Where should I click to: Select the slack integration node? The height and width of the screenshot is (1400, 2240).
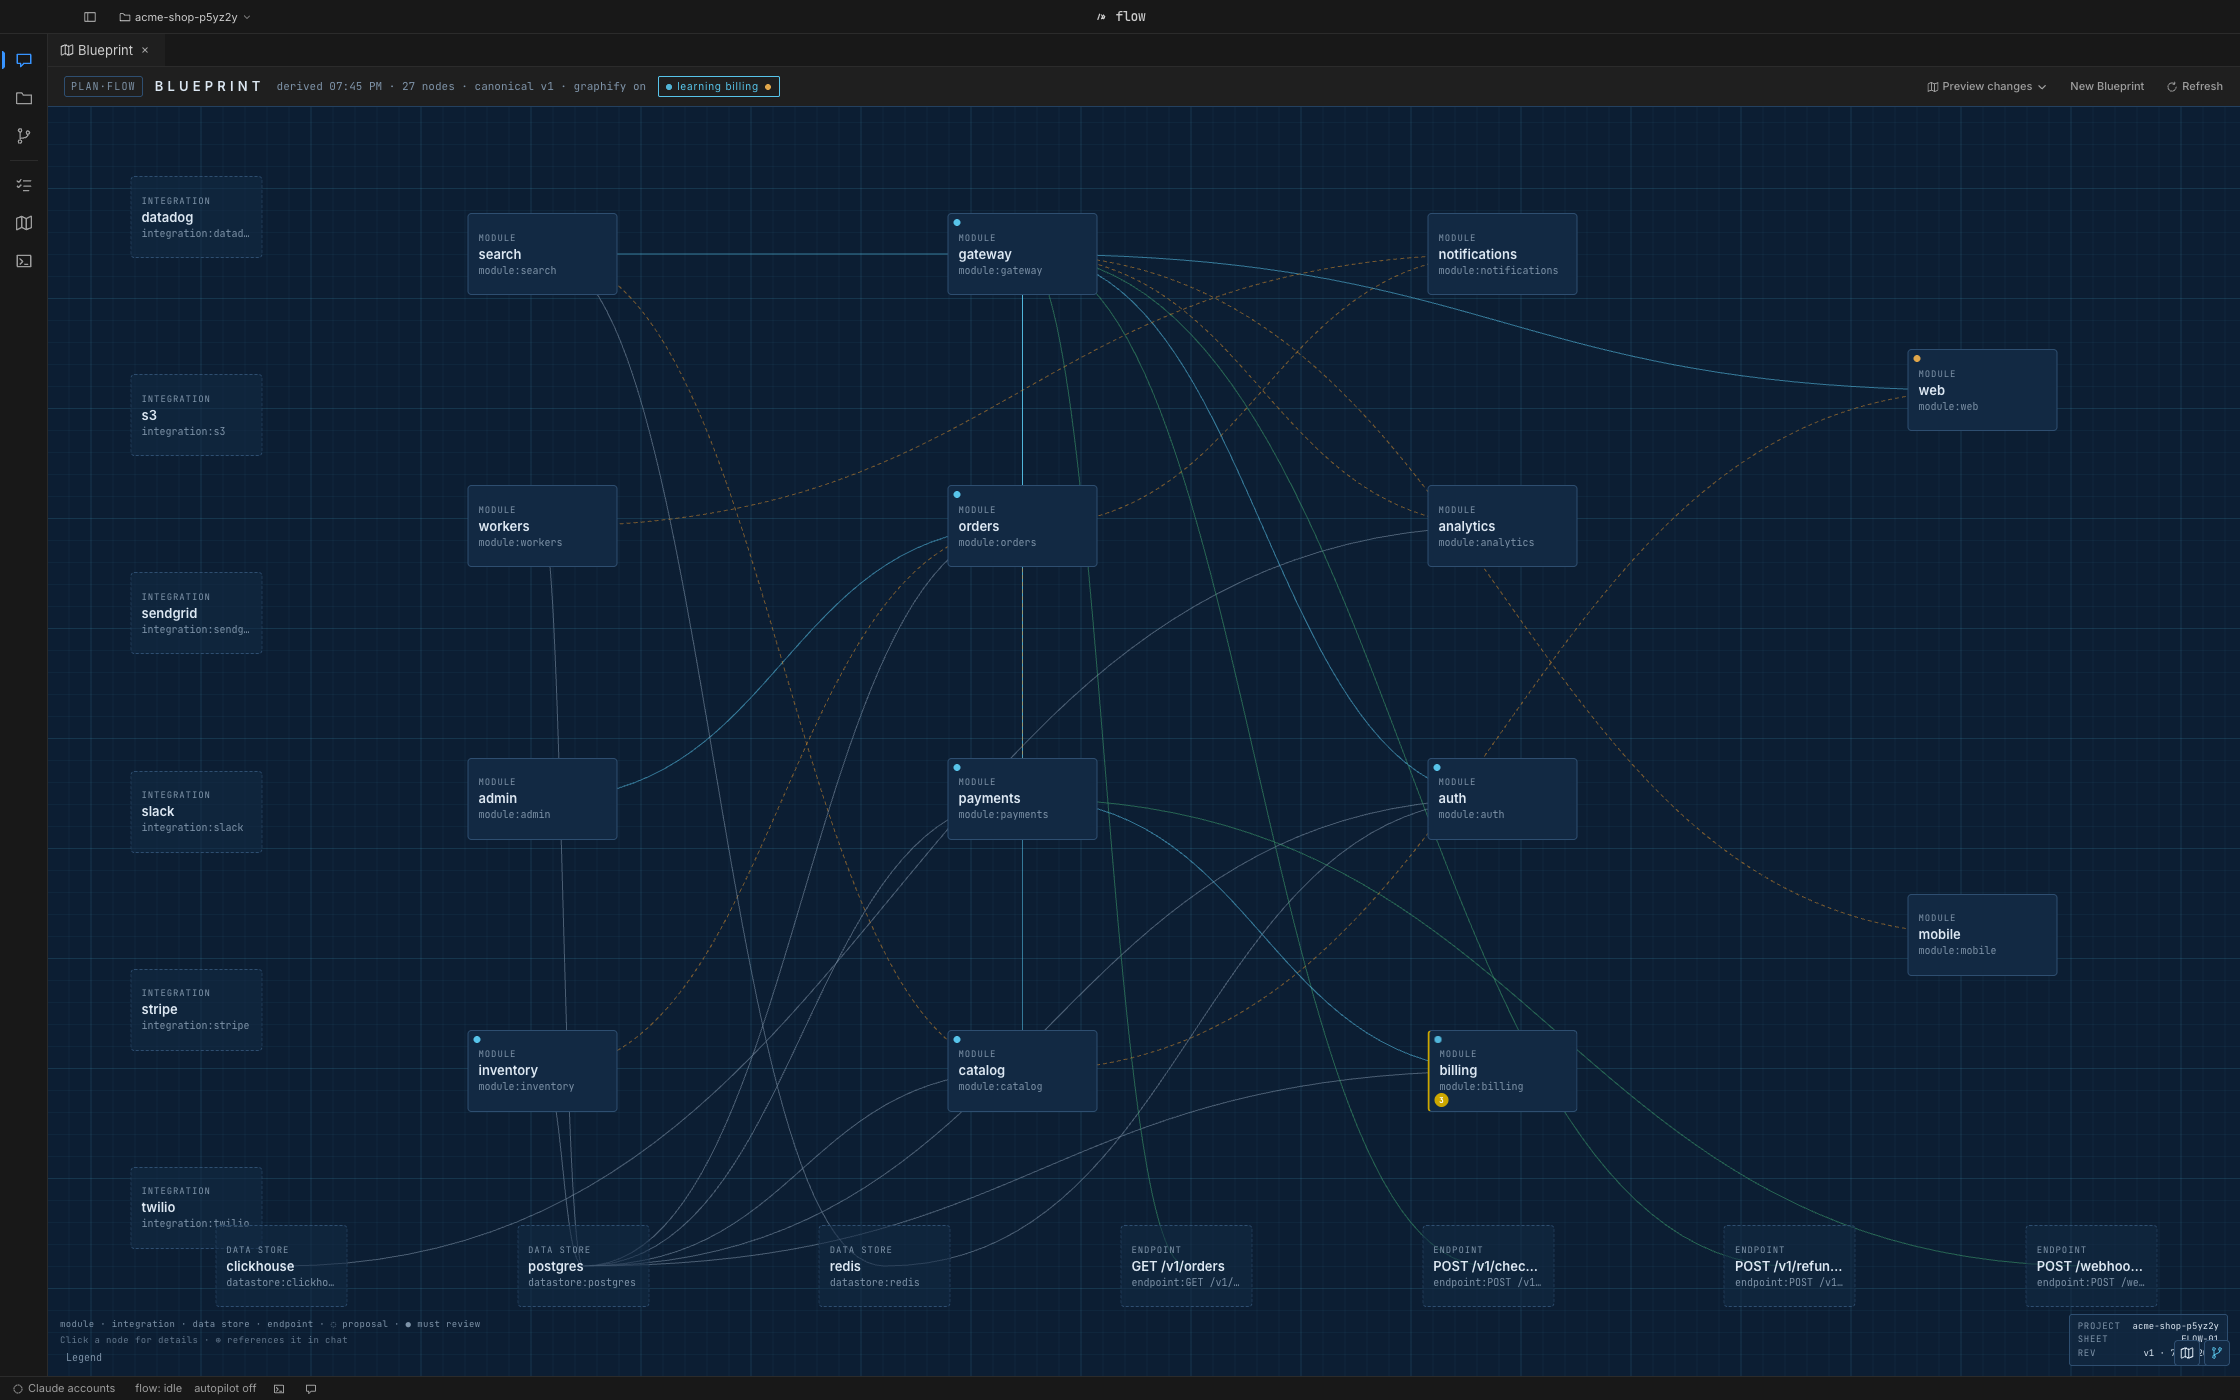tap(196, 811)
